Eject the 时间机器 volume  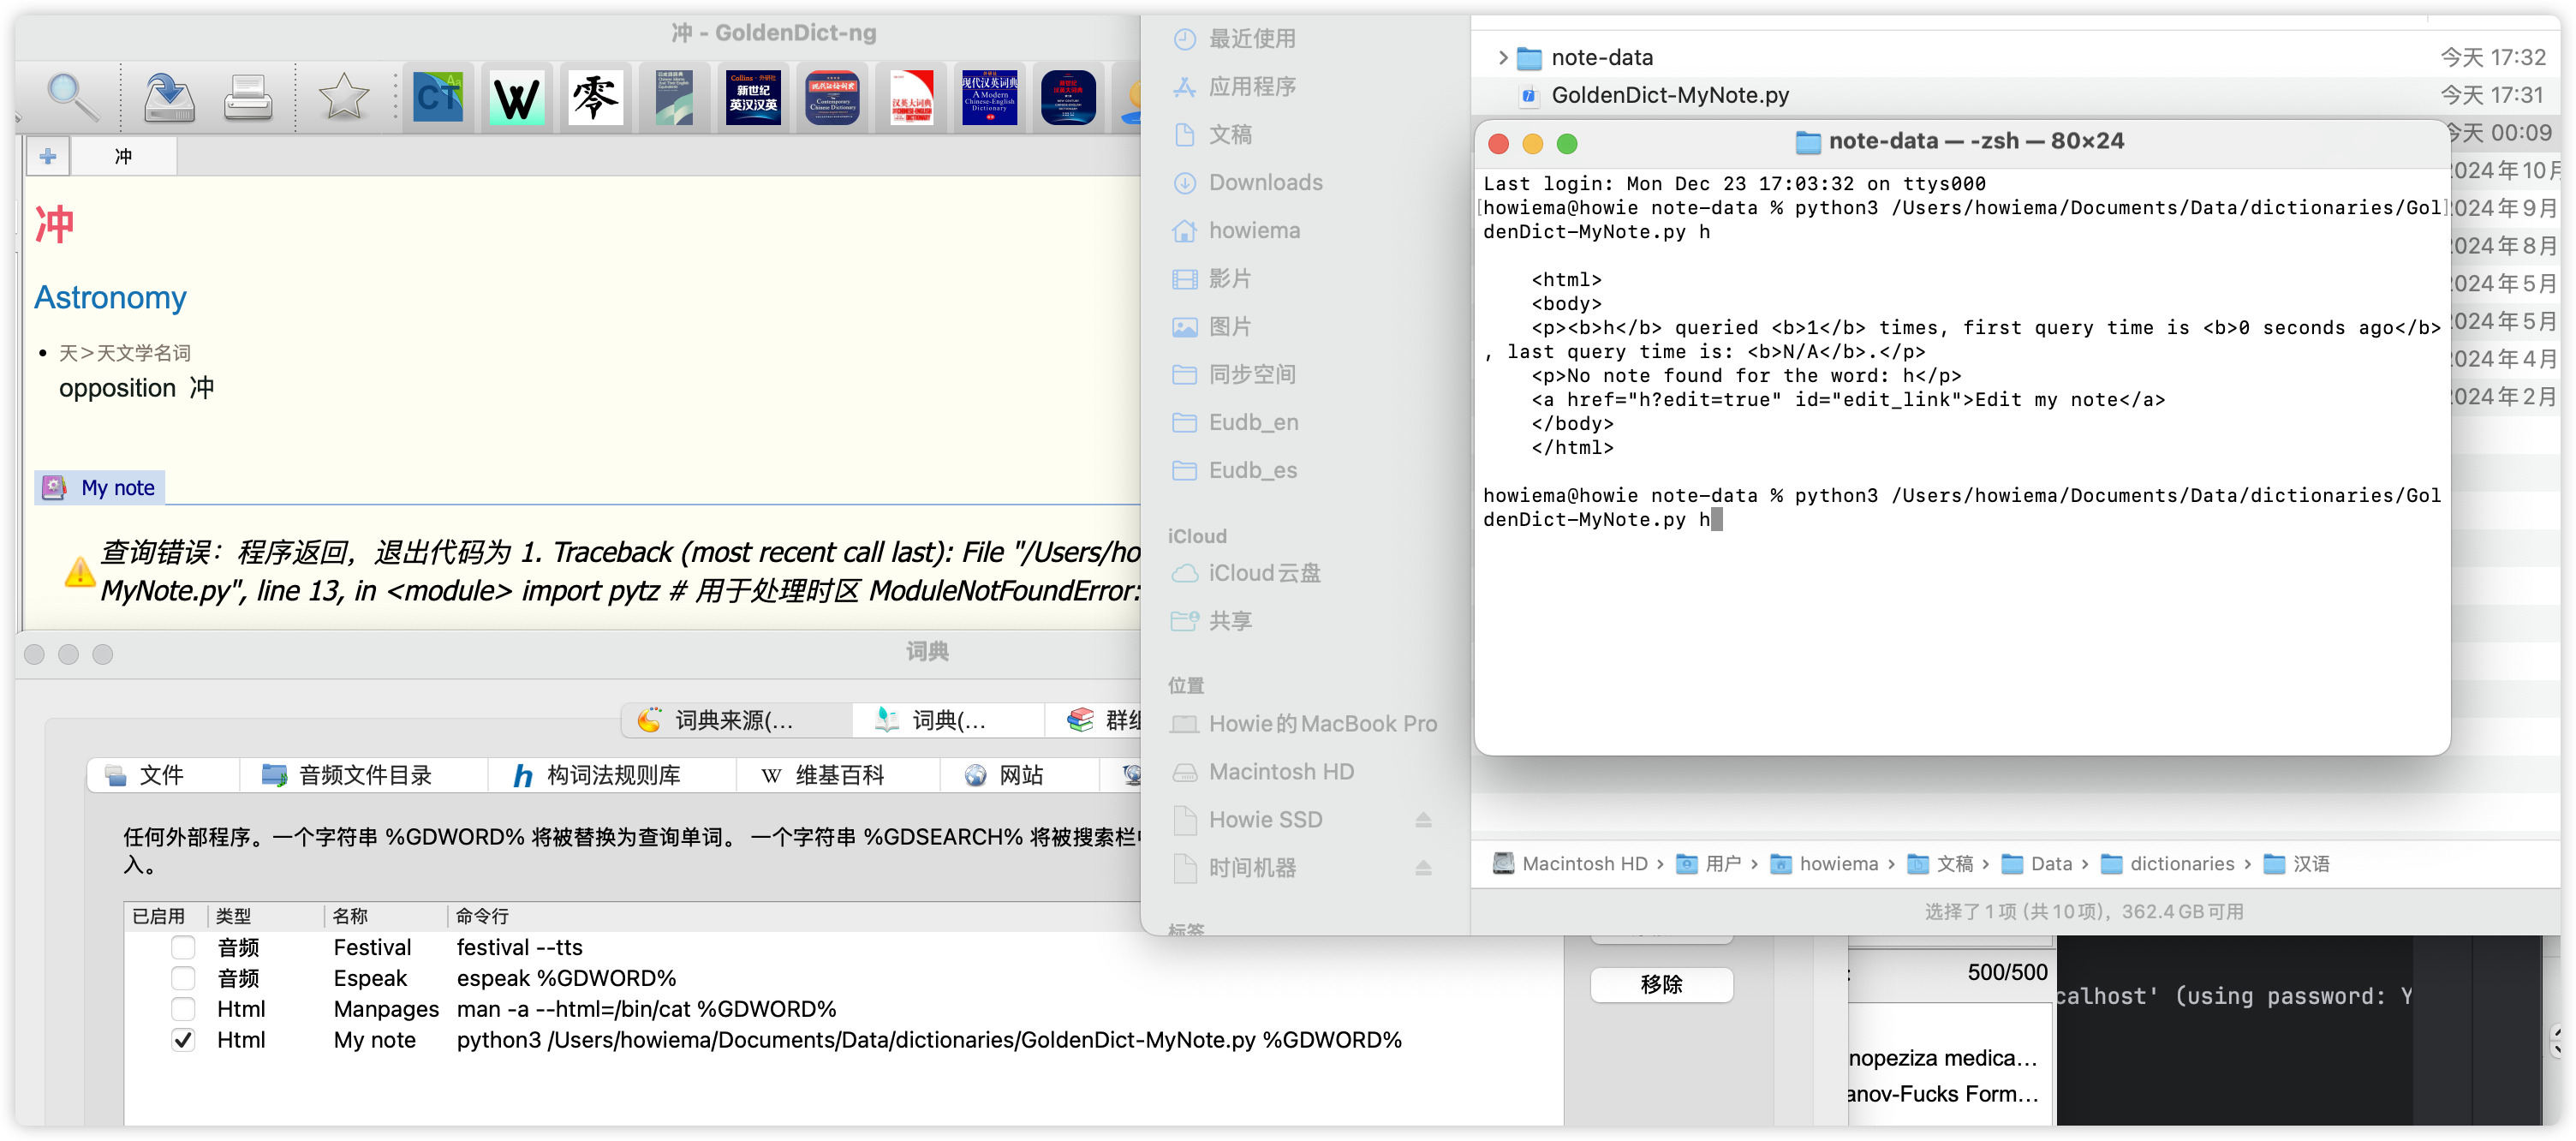tap(1423, 868)
